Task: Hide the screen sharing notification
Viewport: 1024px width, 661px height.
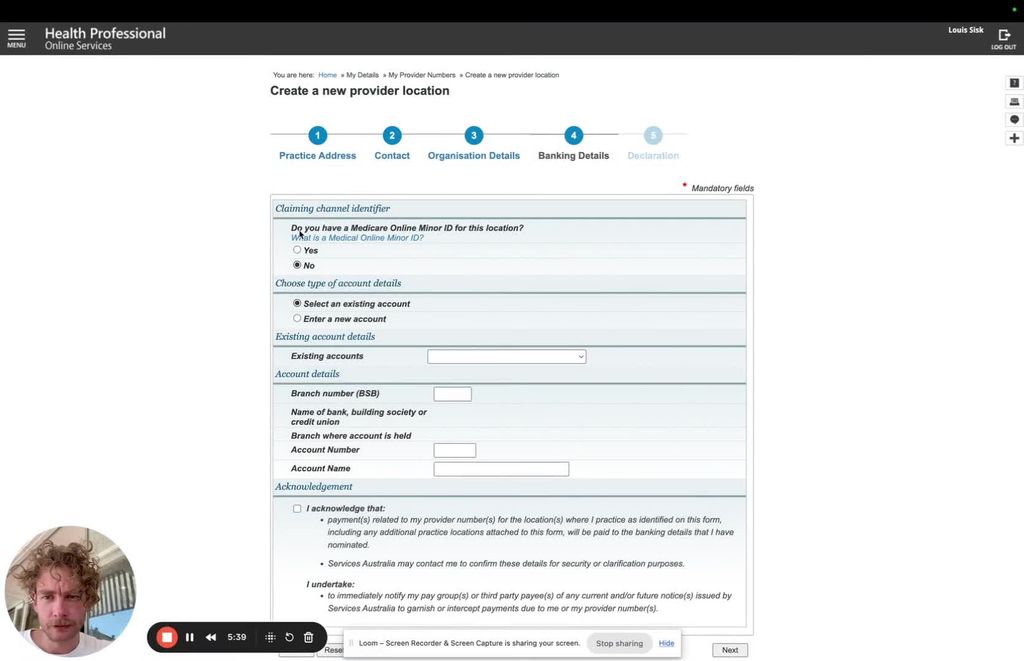Action: click(x=666, y=643)
